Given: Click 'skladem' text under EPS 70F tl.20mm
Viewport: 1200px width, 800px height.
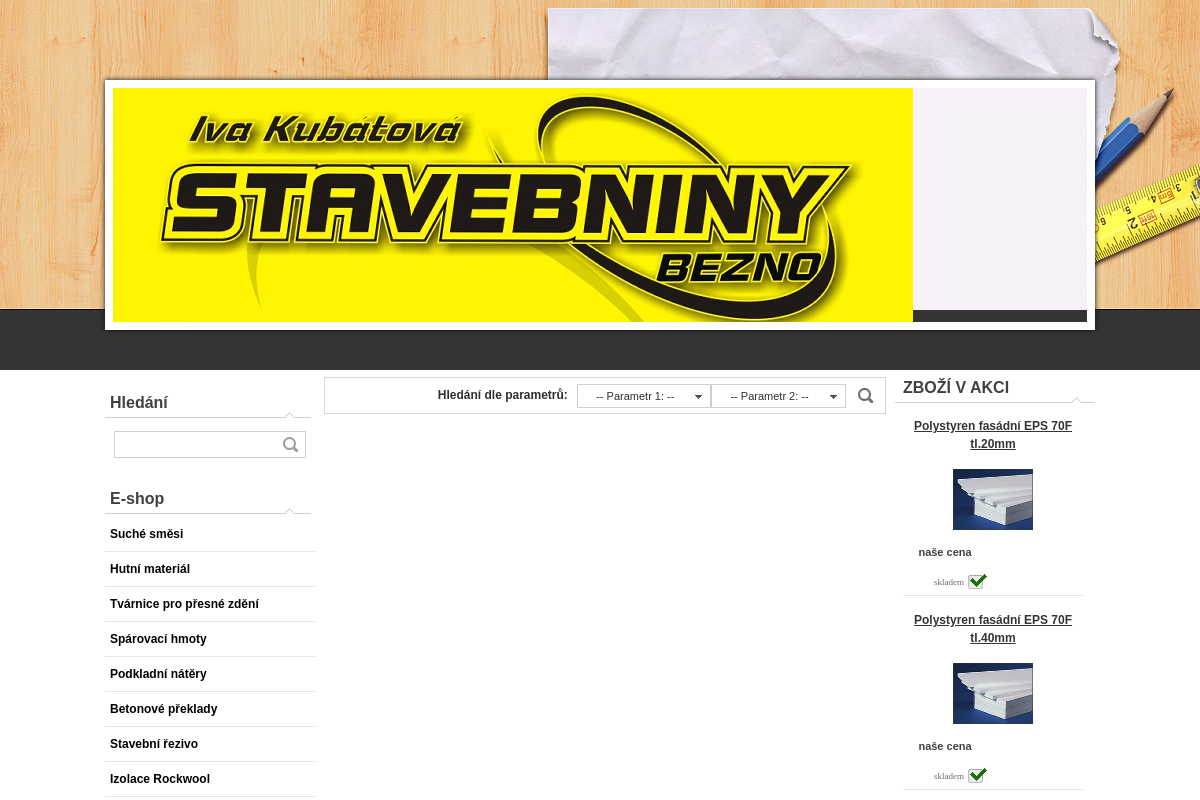Looking at the screenshot, I should 949,582.
